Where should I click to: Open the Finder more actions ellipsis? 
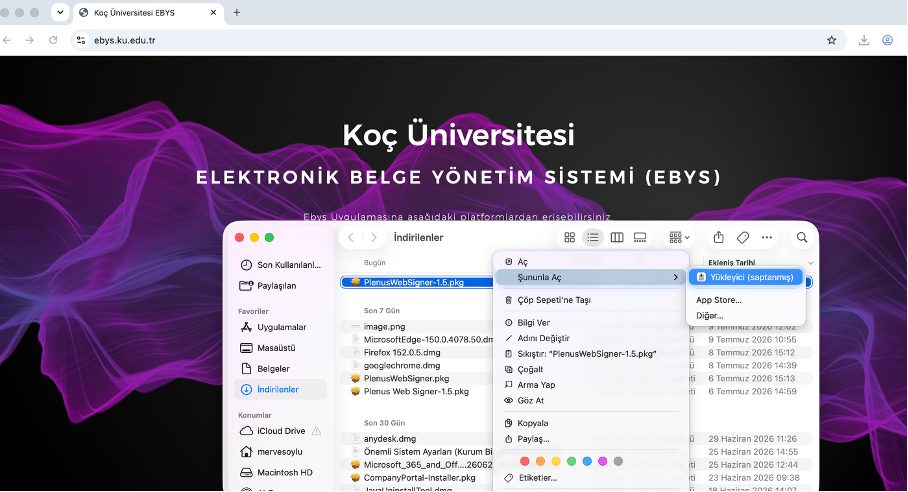point(767,237)
